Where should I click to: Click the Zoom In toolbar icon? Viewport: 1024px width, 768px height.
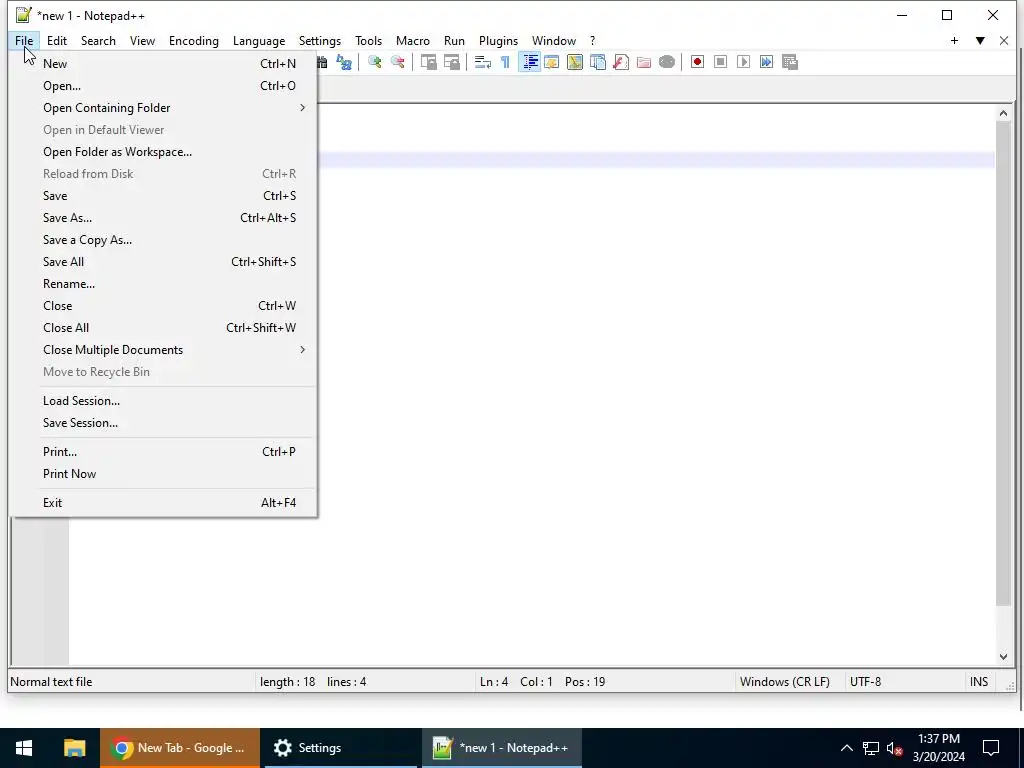pos(375,62)
